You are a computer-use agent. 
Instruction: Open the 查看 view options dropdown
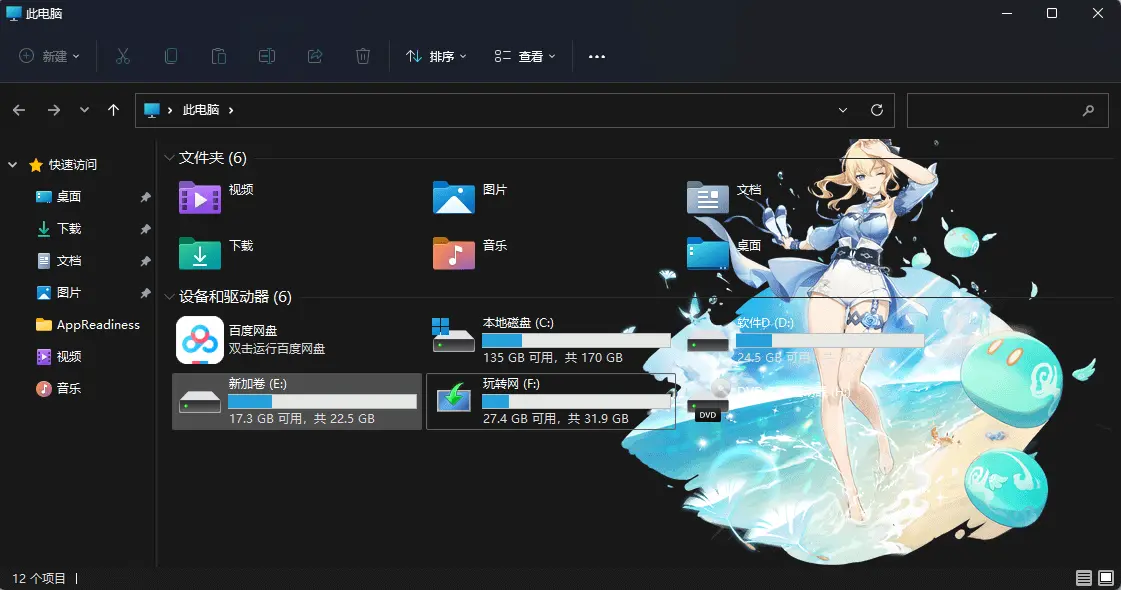[x=523, y=56]
